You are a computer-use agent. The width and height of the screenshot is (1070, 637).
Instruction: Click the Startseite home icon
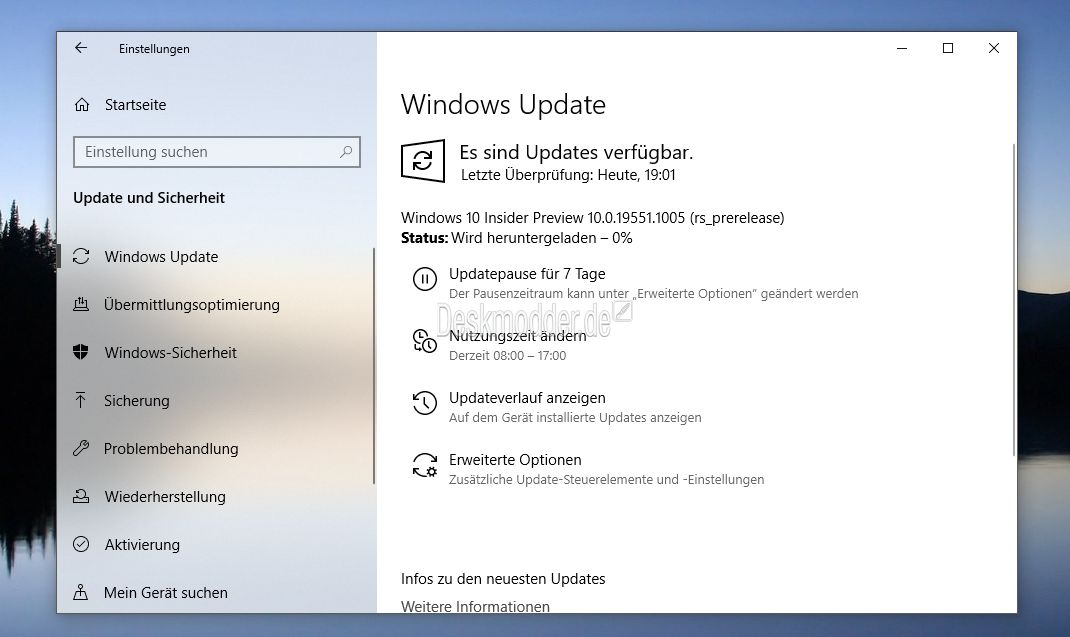coord(82,104)
